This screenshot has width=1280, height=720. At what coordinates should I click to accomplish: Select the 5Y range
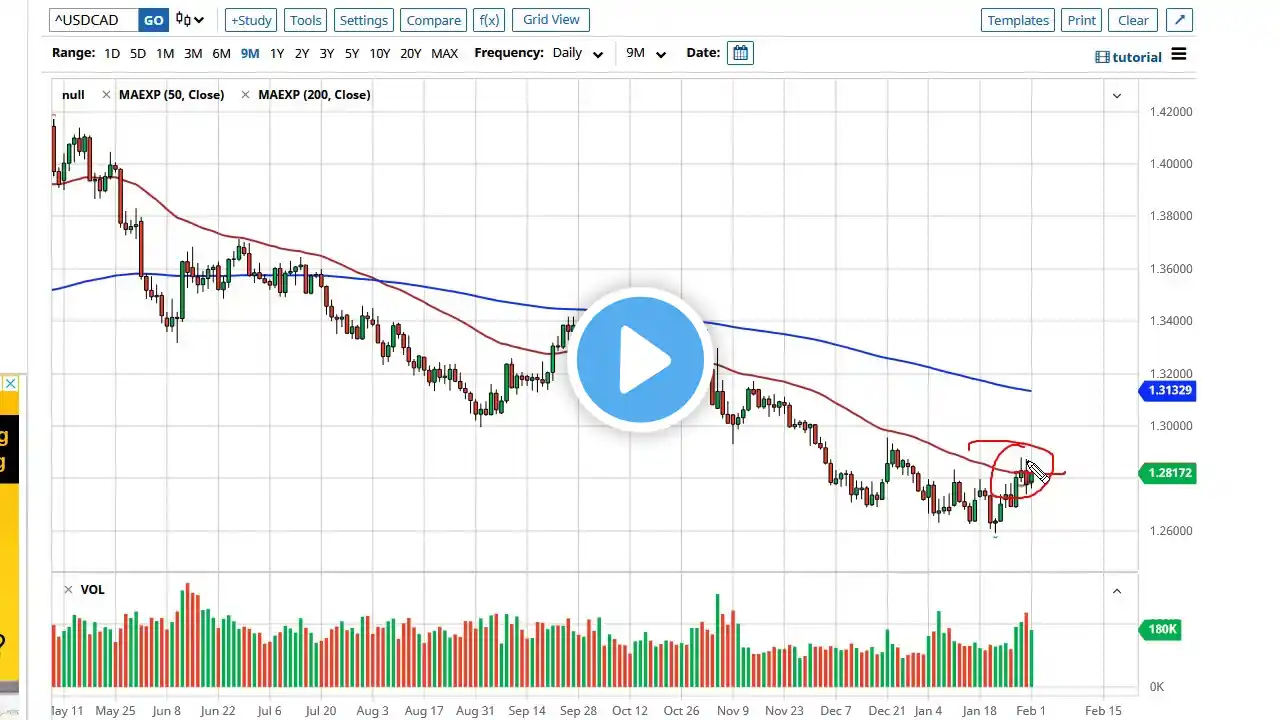[x=352, y=53]
